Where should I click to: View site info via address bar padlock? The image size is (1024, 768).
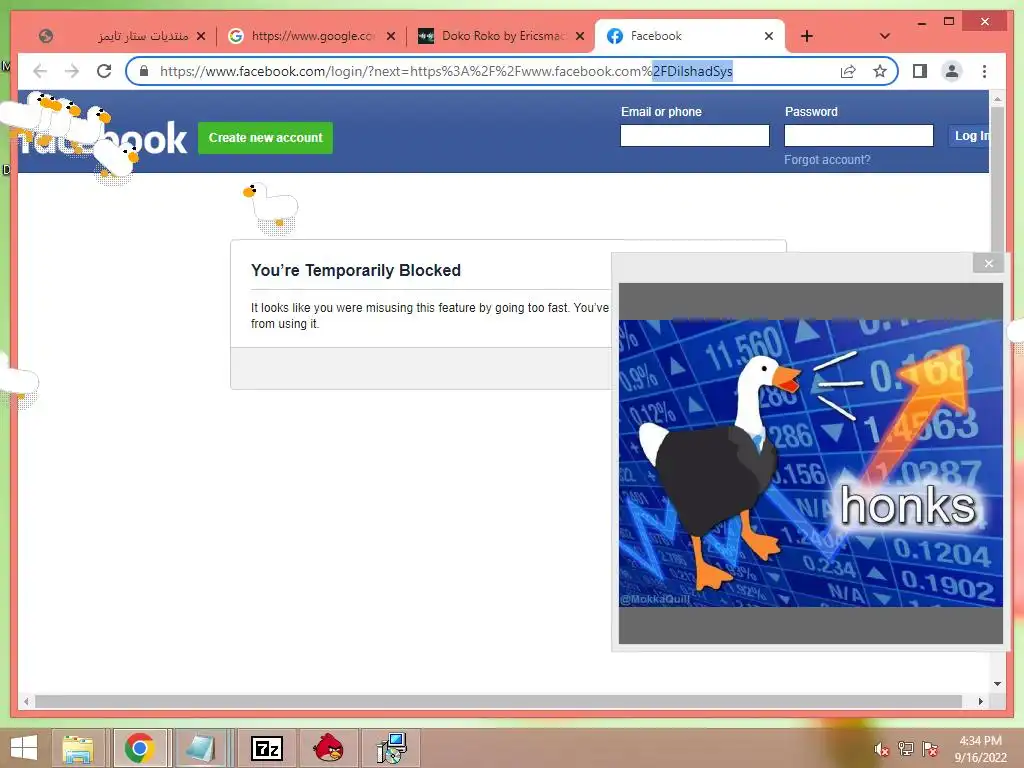(x=144, y=71)
